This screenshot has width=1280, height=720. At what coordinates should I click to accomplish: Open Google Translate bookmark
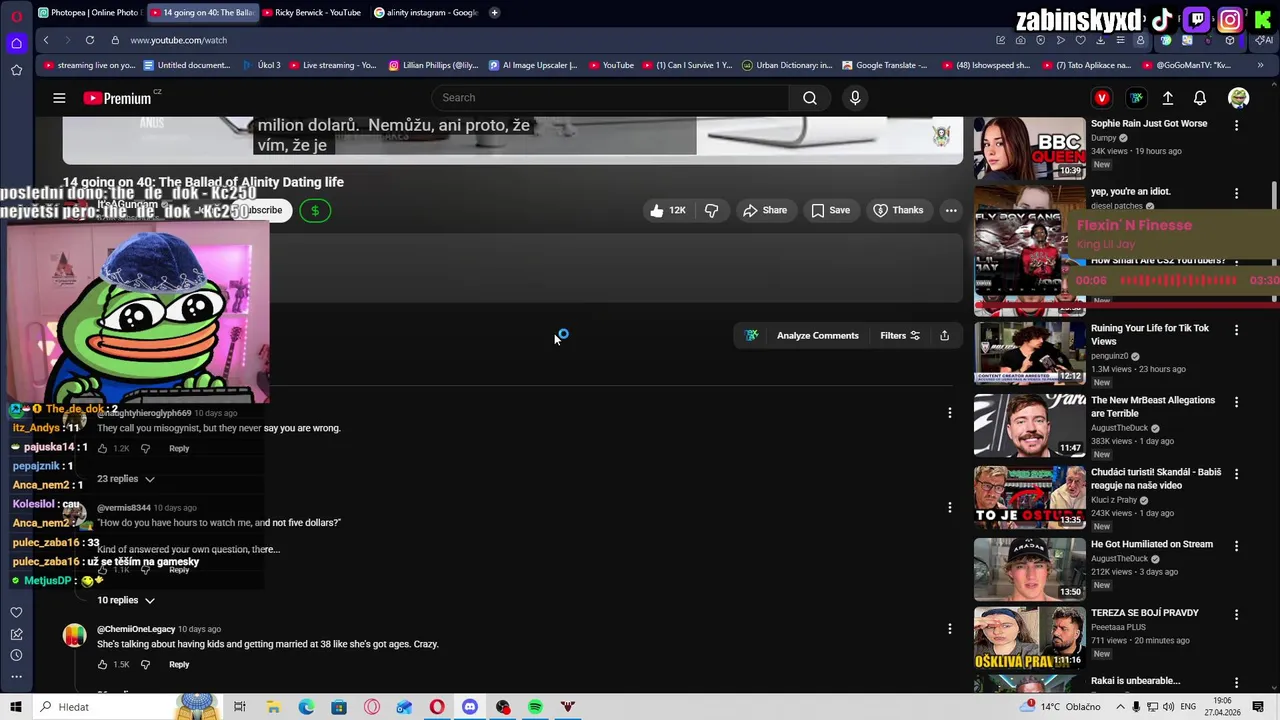[x=885, y=65]
